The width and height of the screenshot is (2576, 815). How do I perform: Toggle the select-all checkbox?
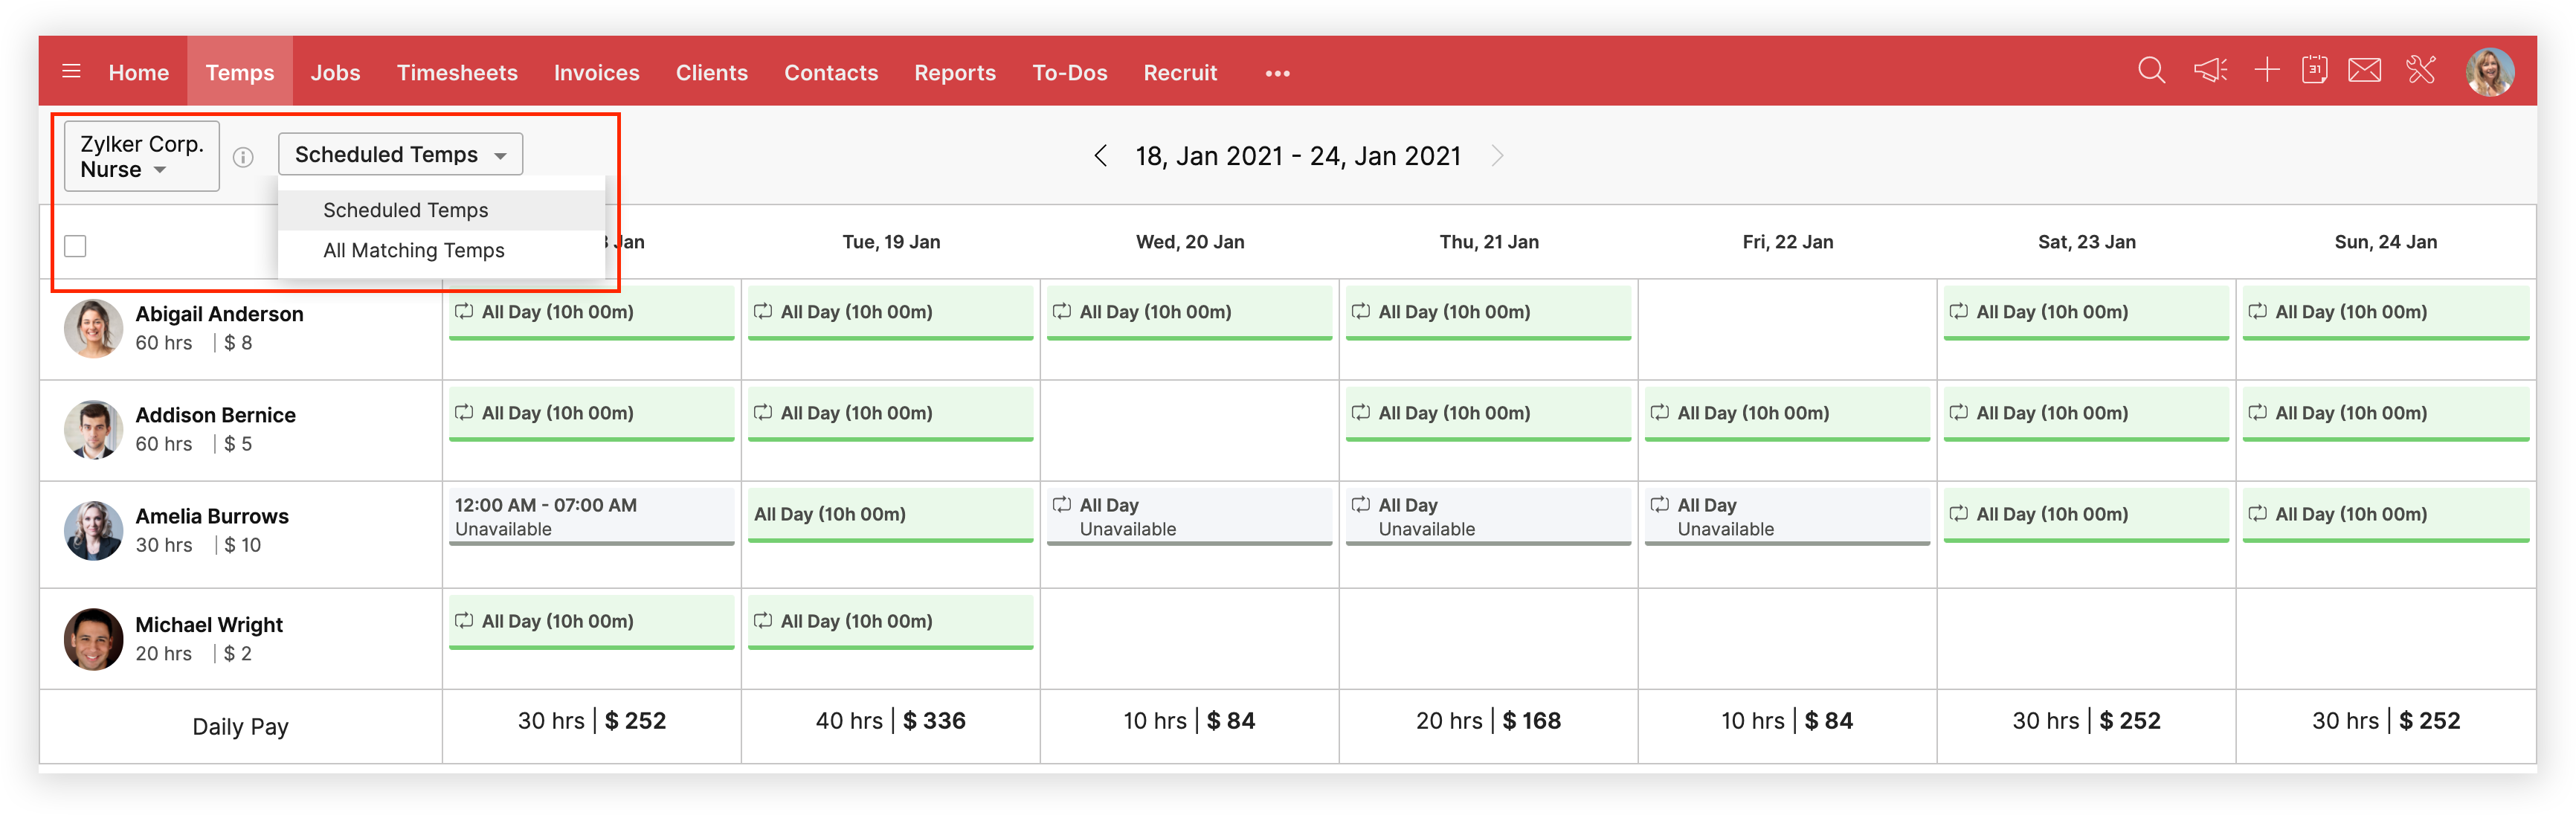coord(75,246)
